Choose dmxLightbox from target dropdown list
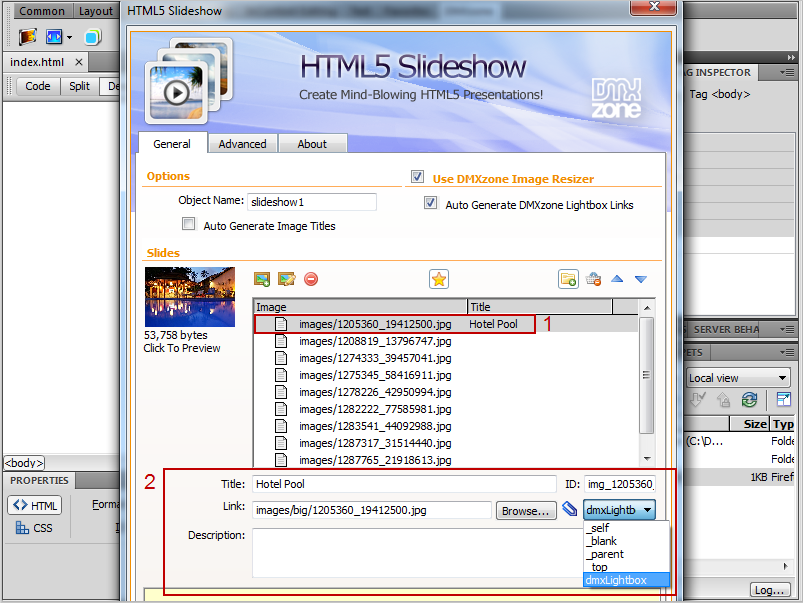The height and width of the screenshot is (603, 803). click(x=626, y=580)
